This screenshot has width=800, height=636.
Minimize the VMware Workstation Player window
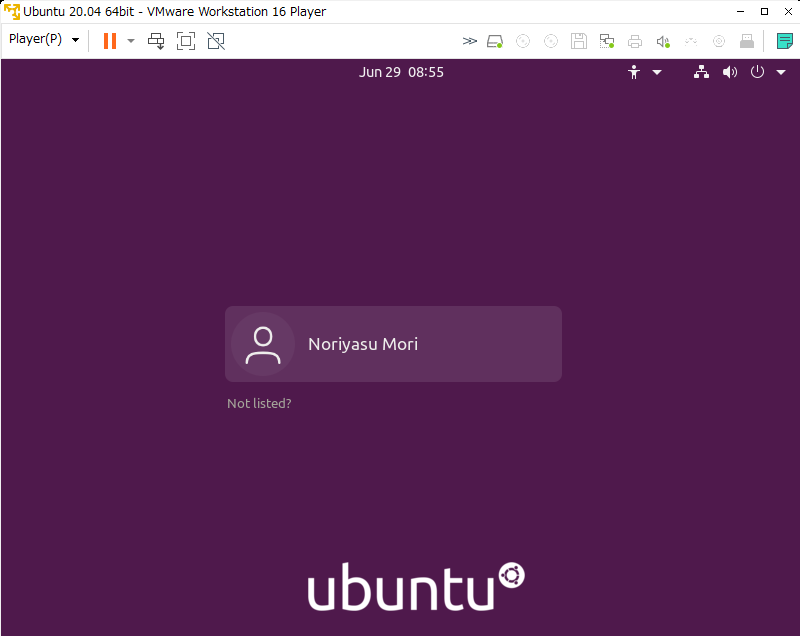pyautogui.click(x=740, y=11)
